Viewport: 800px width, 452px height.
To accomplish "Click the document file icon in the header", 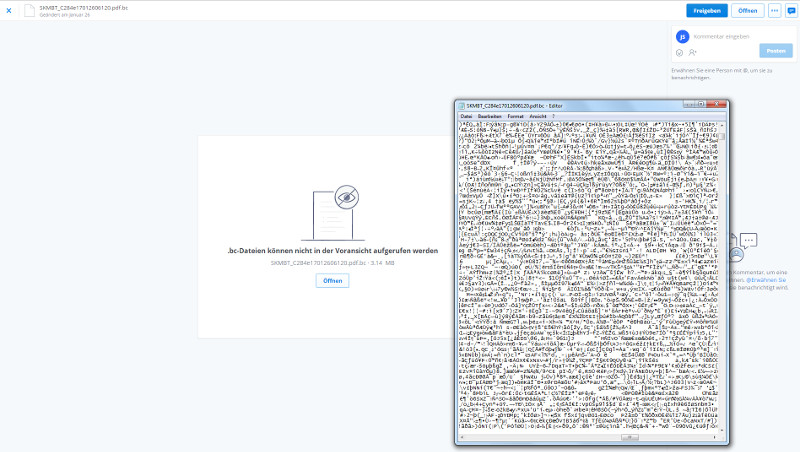I will [30, 10].
